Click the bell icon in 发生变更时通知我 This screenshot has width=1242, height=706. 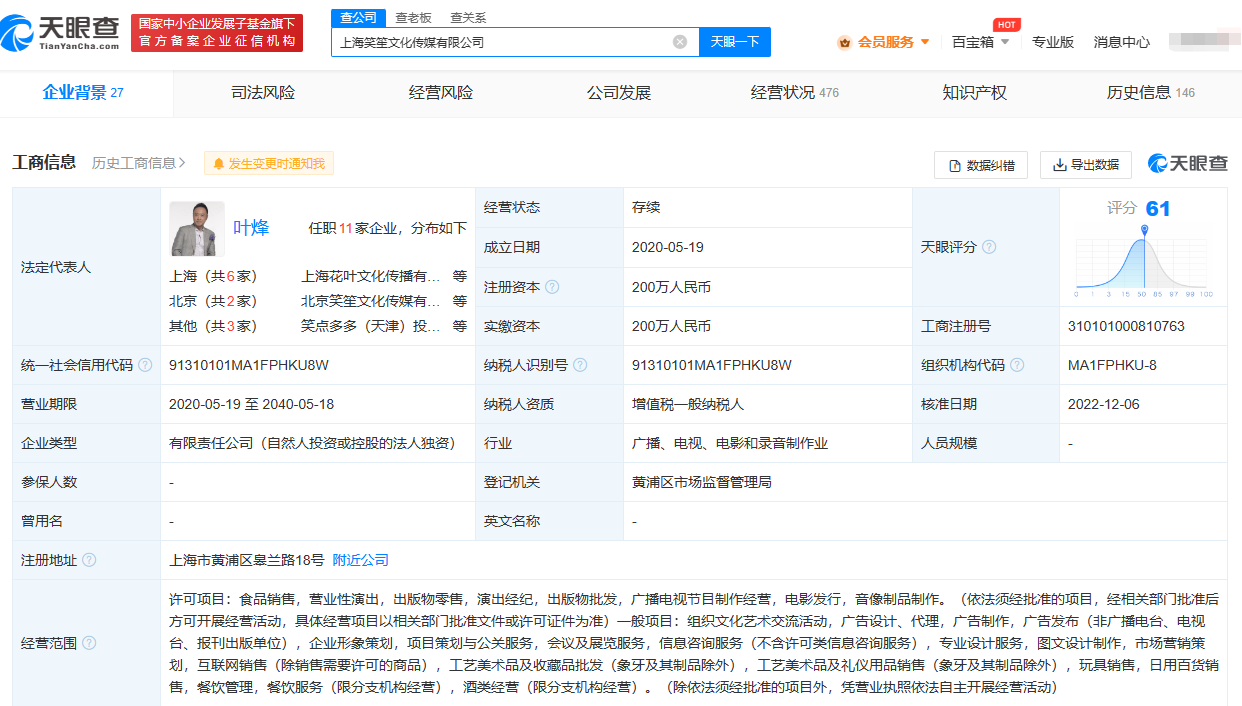coord(219,164)
